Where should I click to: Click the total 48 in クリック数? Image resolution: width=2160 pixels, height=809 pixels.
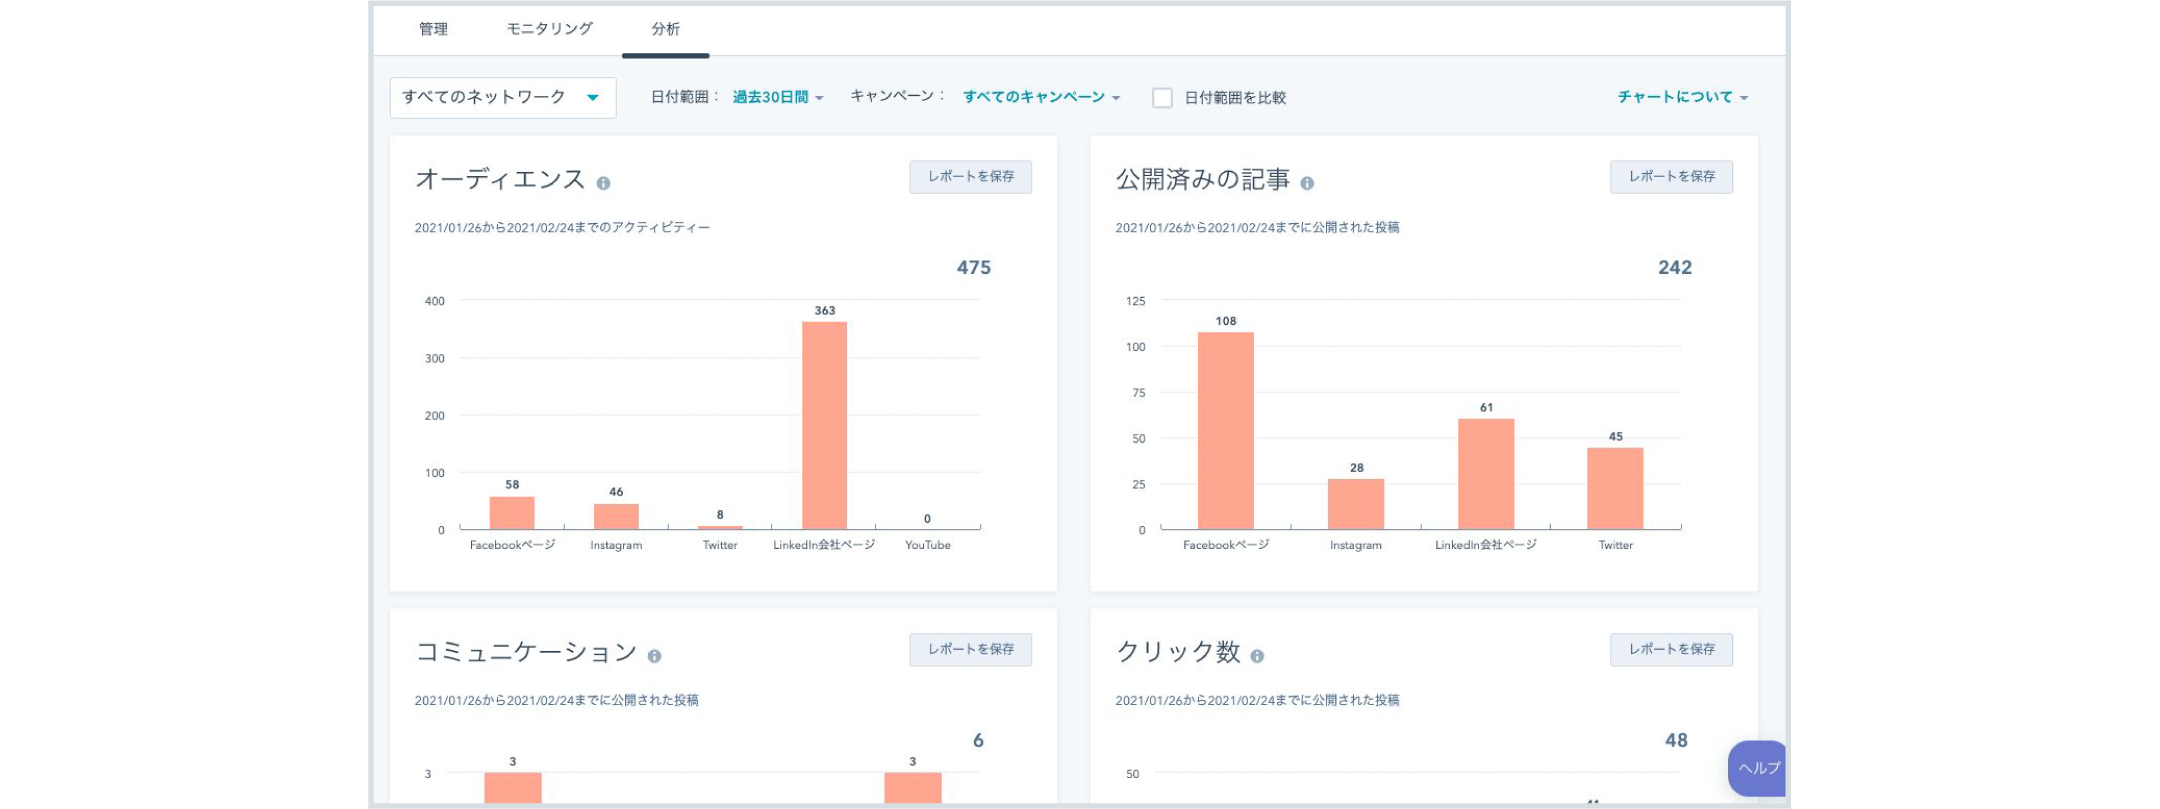1676,740
